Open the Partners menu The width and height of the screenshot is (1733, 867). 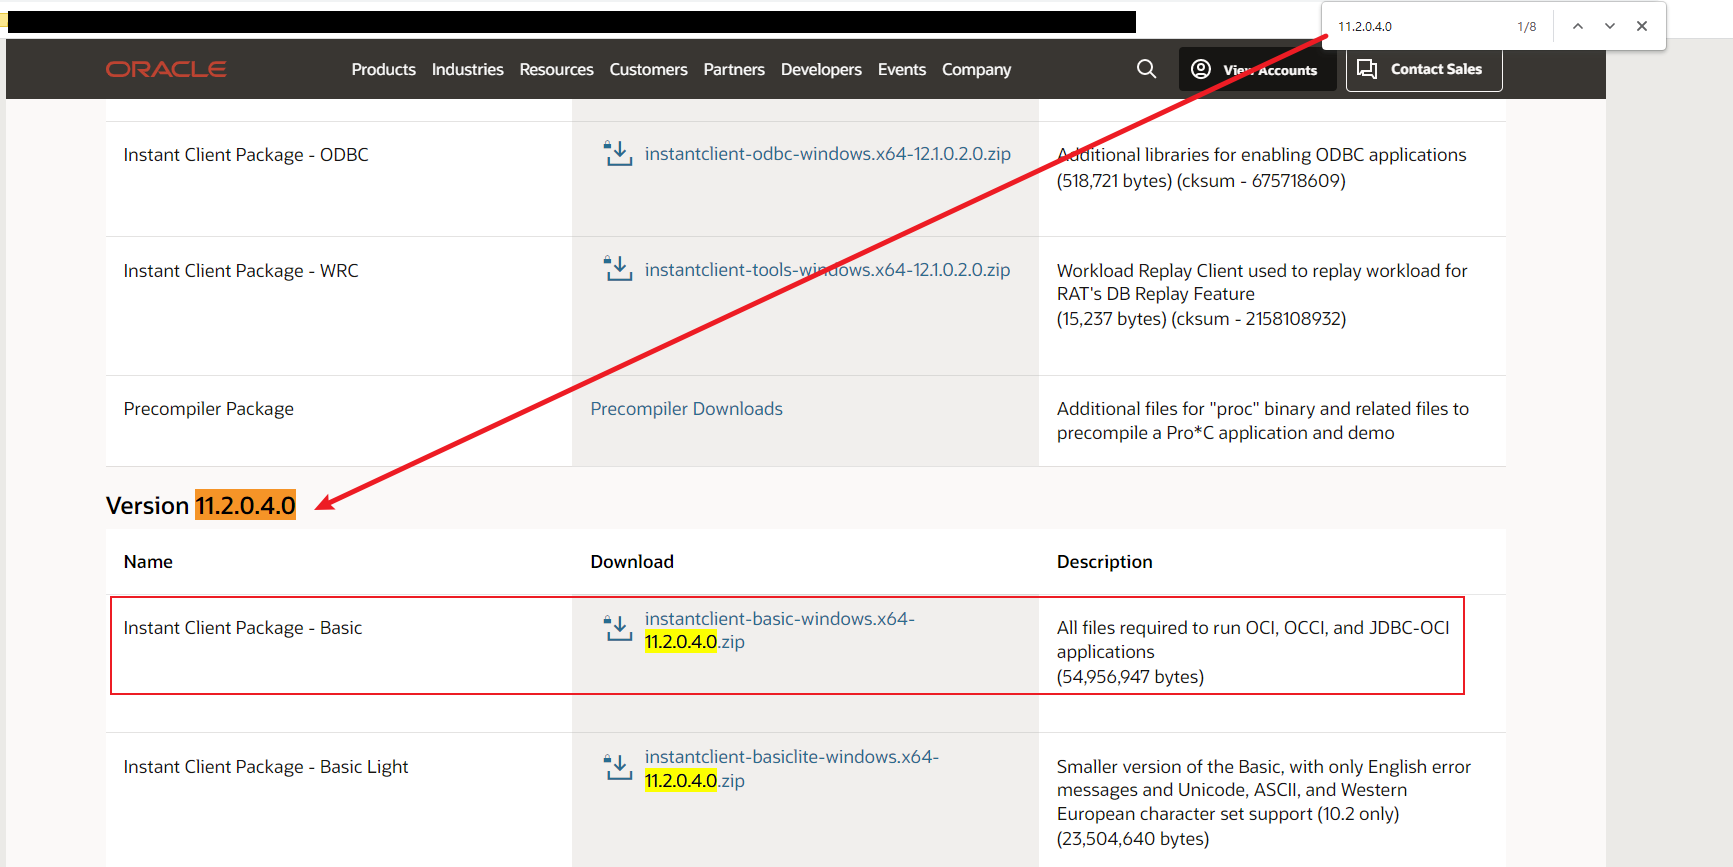coord(734,69)
